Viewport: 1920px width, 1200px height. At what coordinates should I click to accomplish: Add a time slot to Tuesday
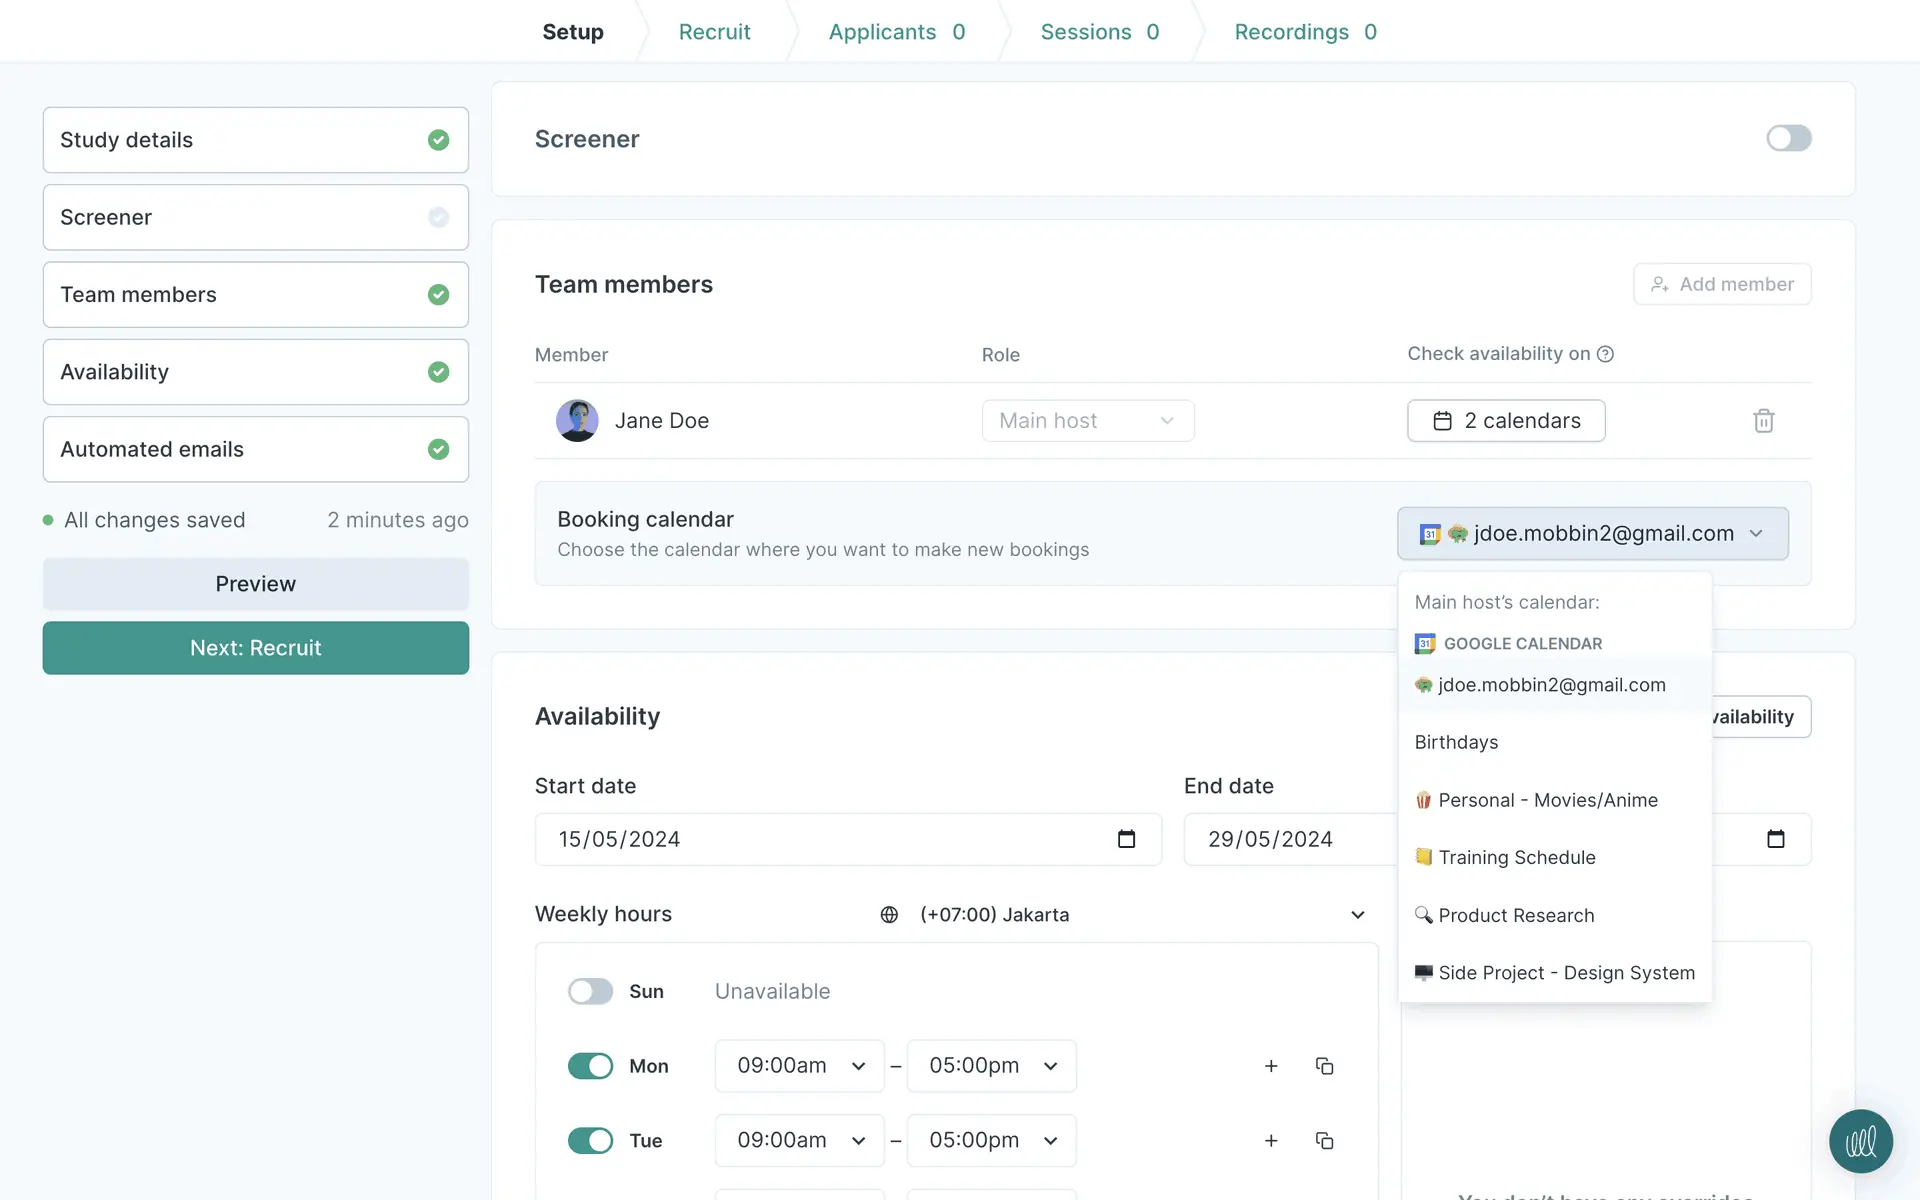coord(1271,1141)
